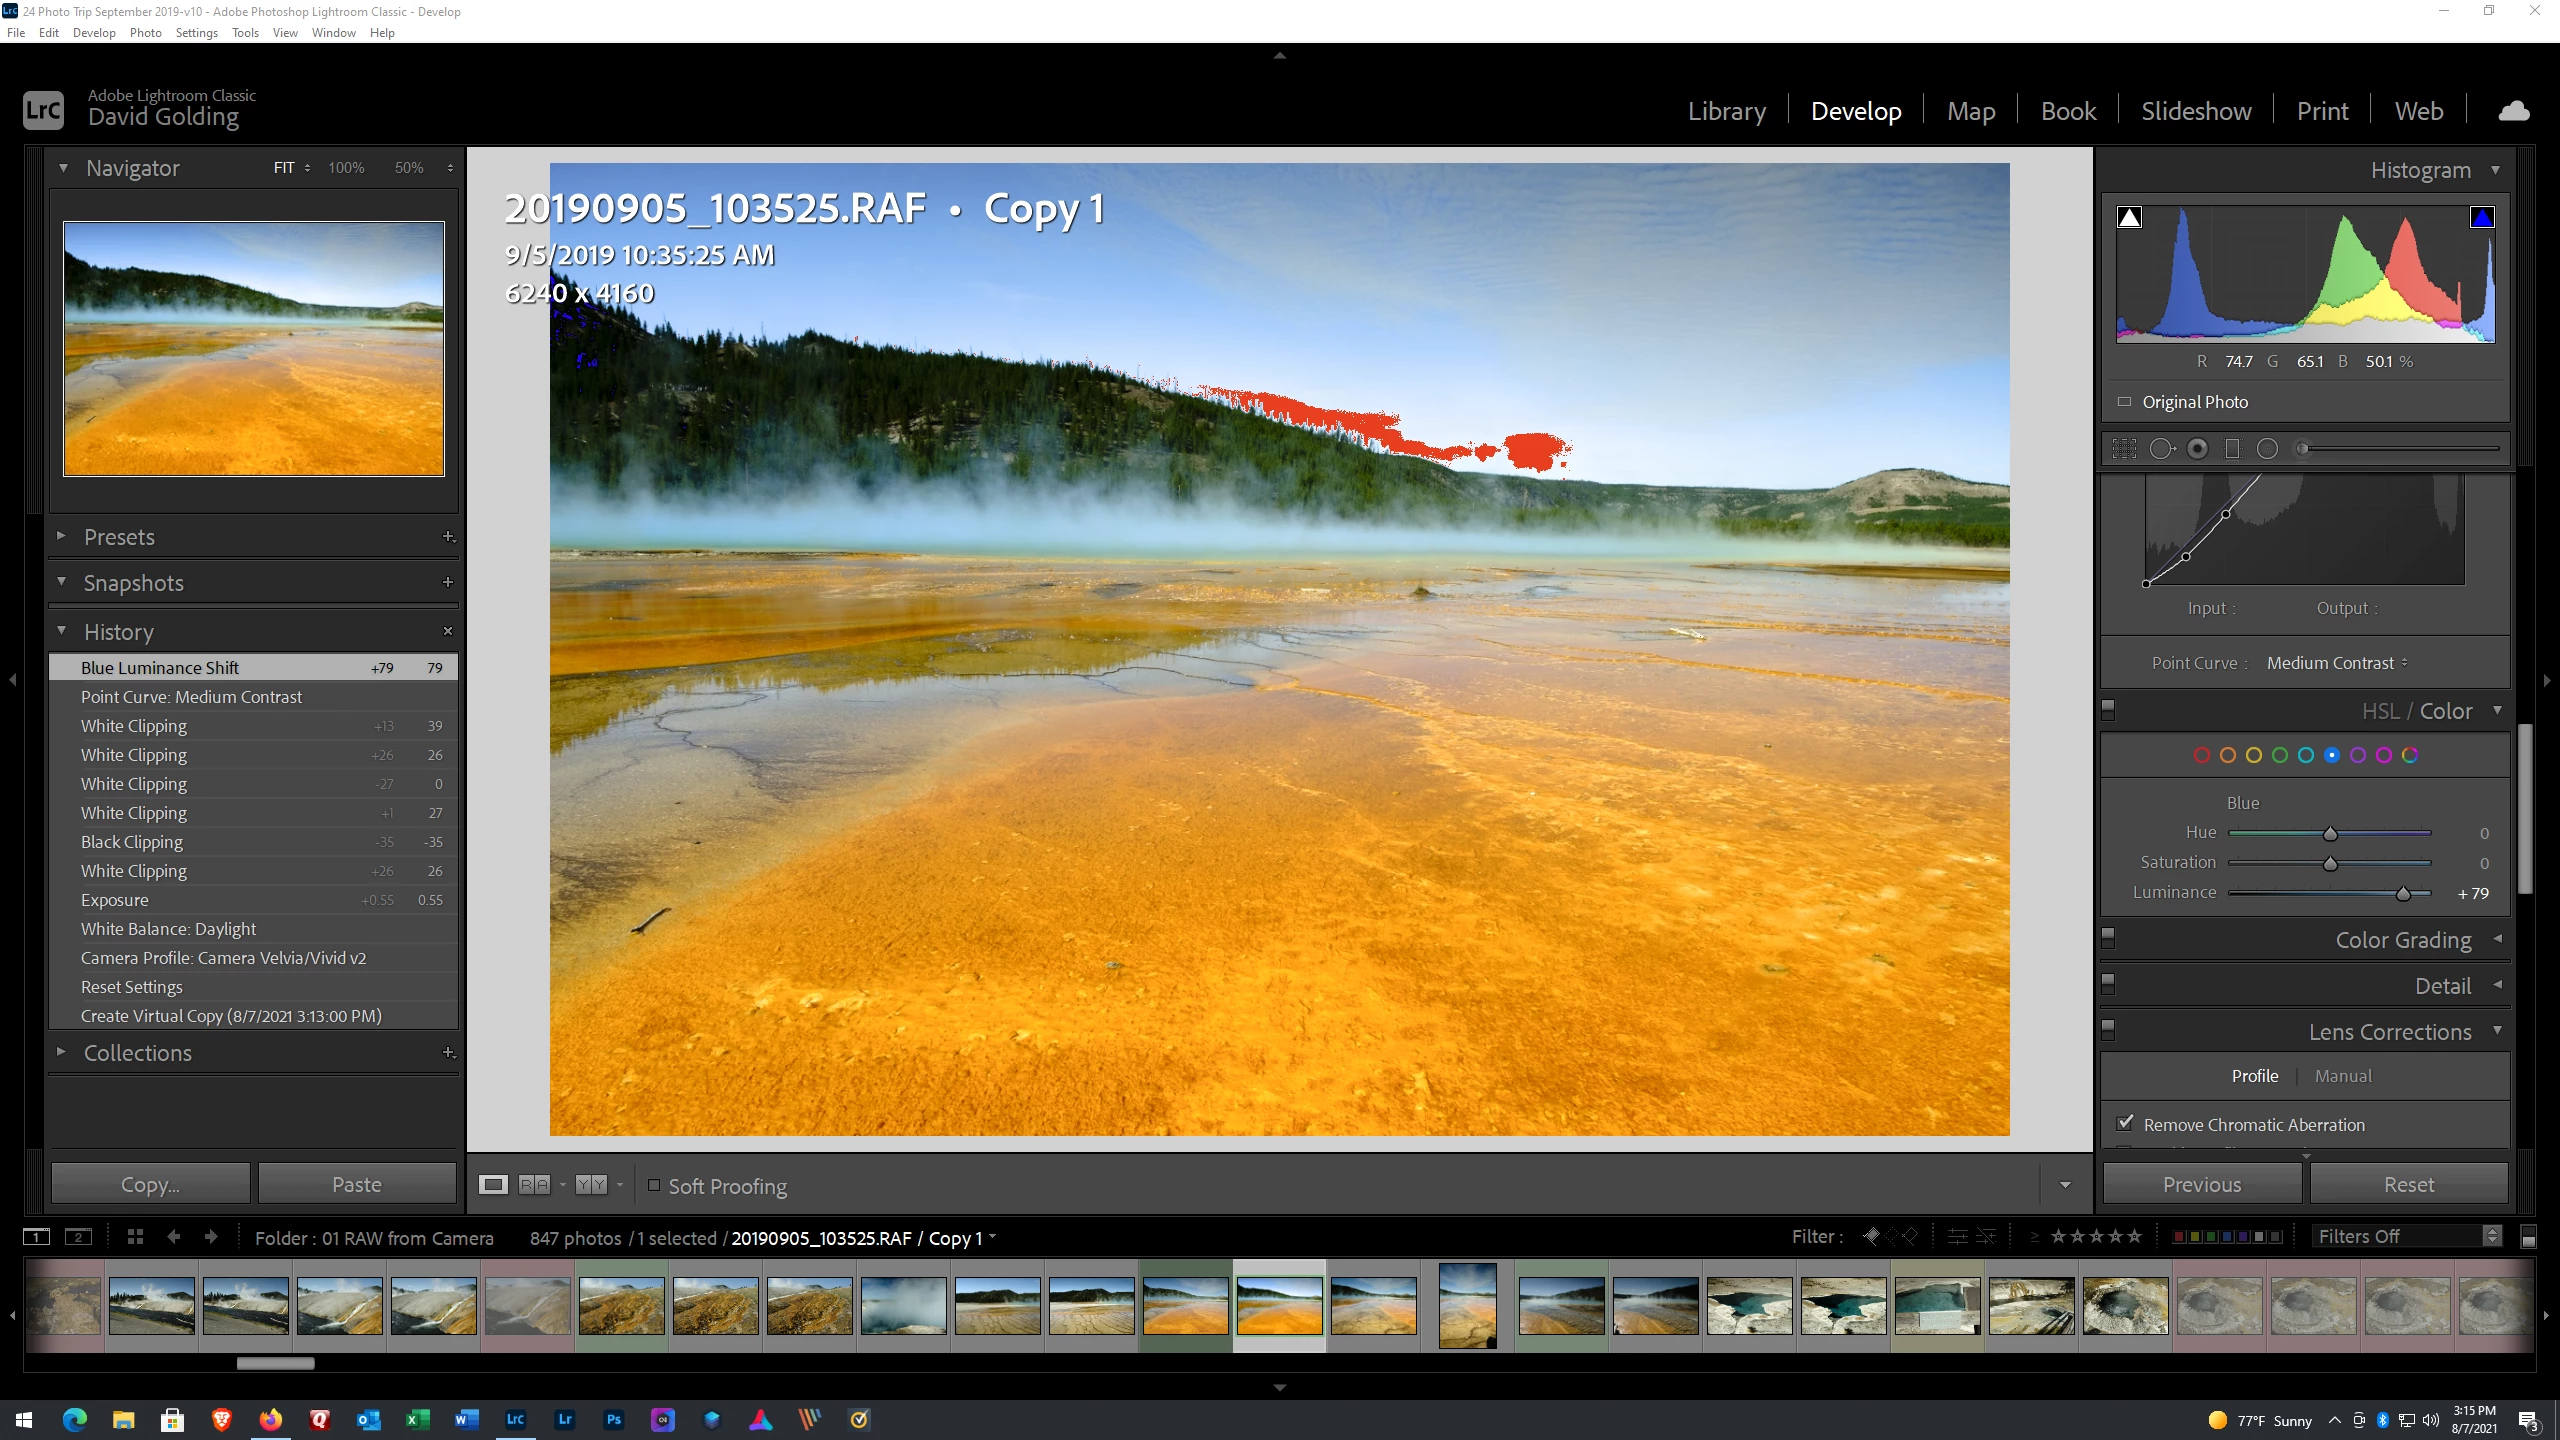Click the Grid view icon in filmstrip bar
This screenshot has height=1440, width=2560.
pyautogui.click(x=135, y=1237)
